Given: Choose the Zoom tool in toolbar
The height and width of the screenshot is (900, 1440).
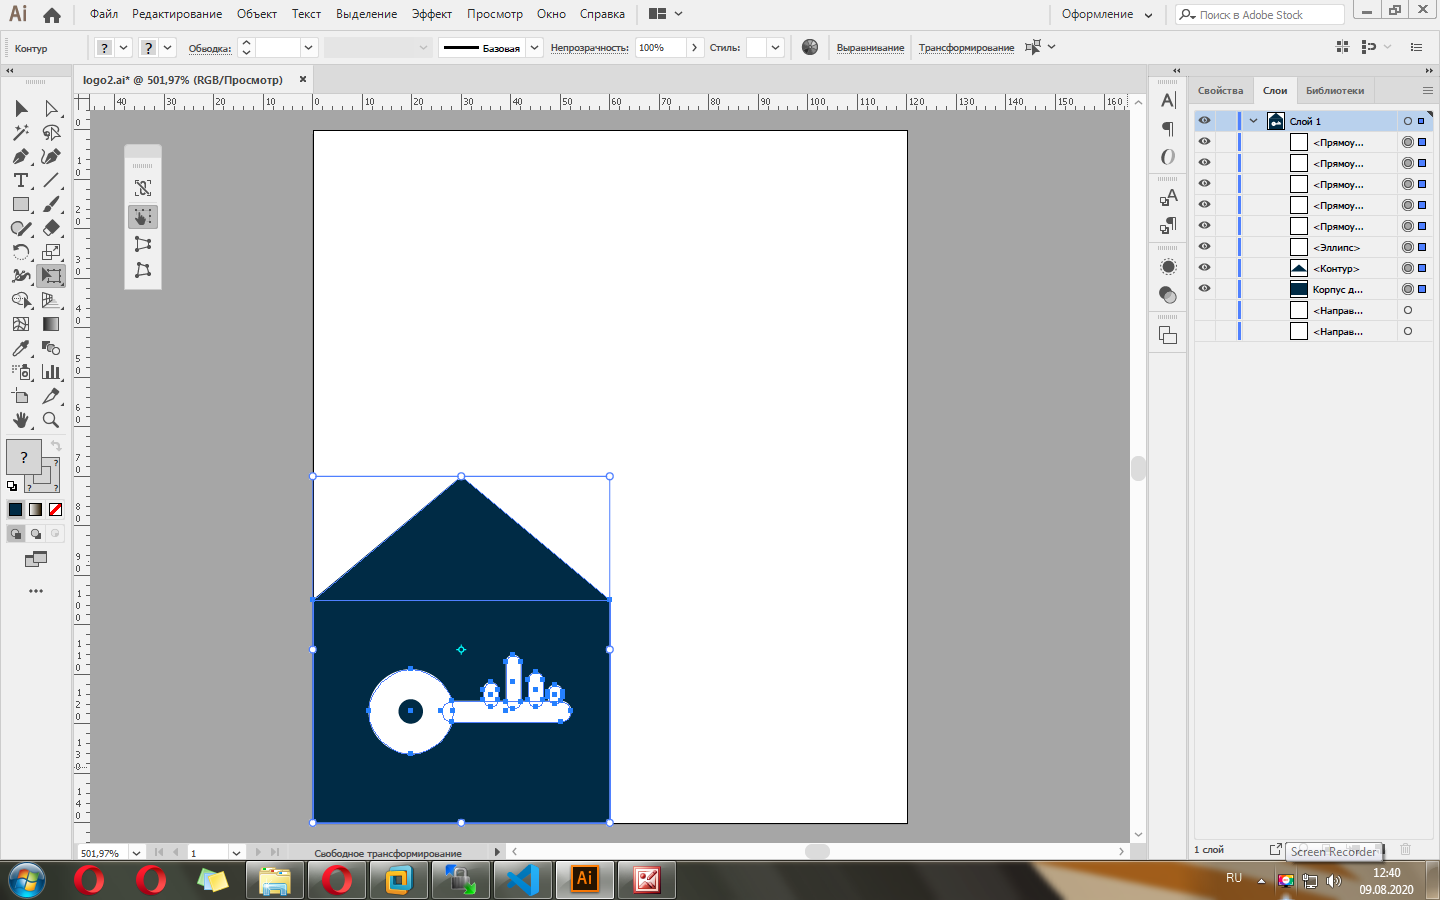Looking at the screenshot, I should 51,420.
